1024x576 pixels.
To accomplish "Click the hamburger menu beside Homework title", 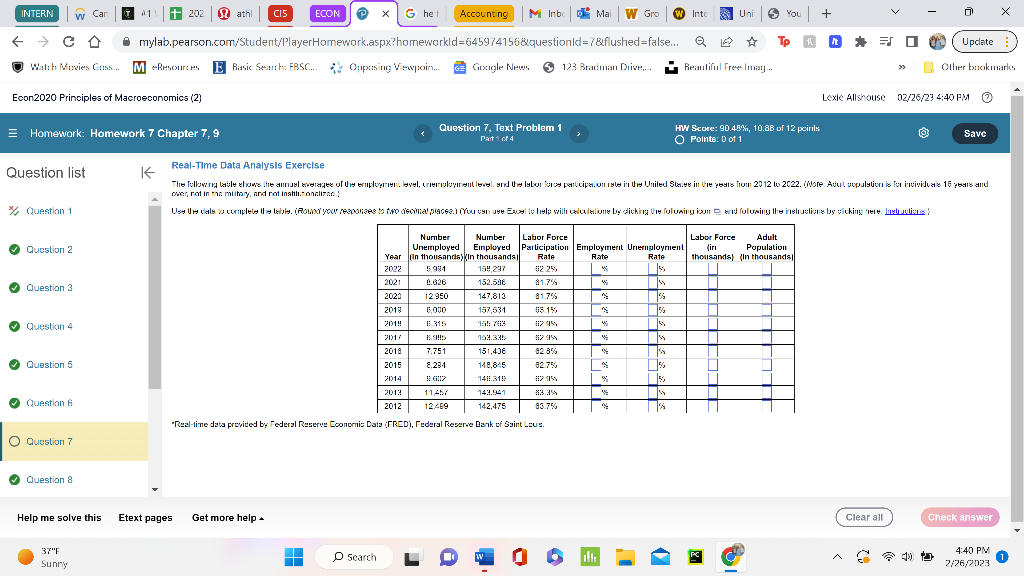I will [13, 132].
